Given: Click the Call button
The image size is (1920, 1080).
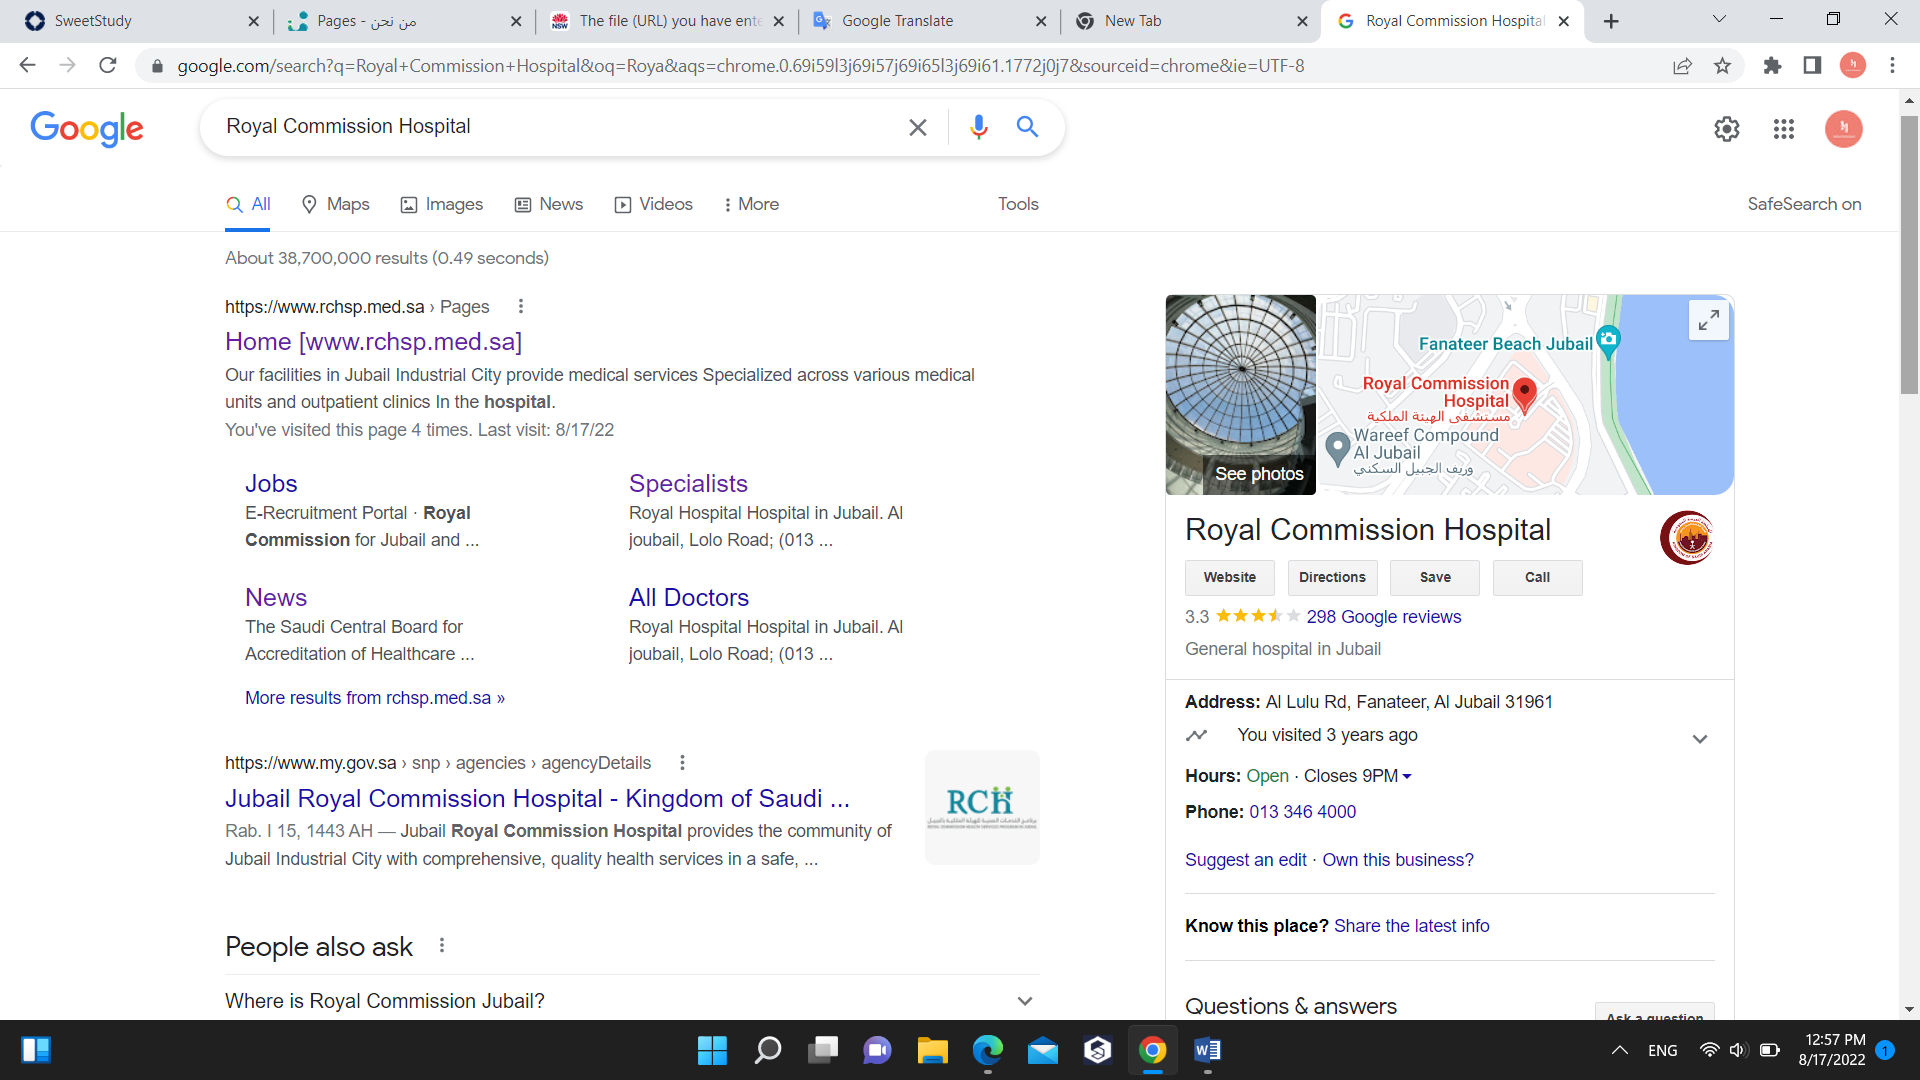Looking at the screenshot, I should click(1538, 578).
